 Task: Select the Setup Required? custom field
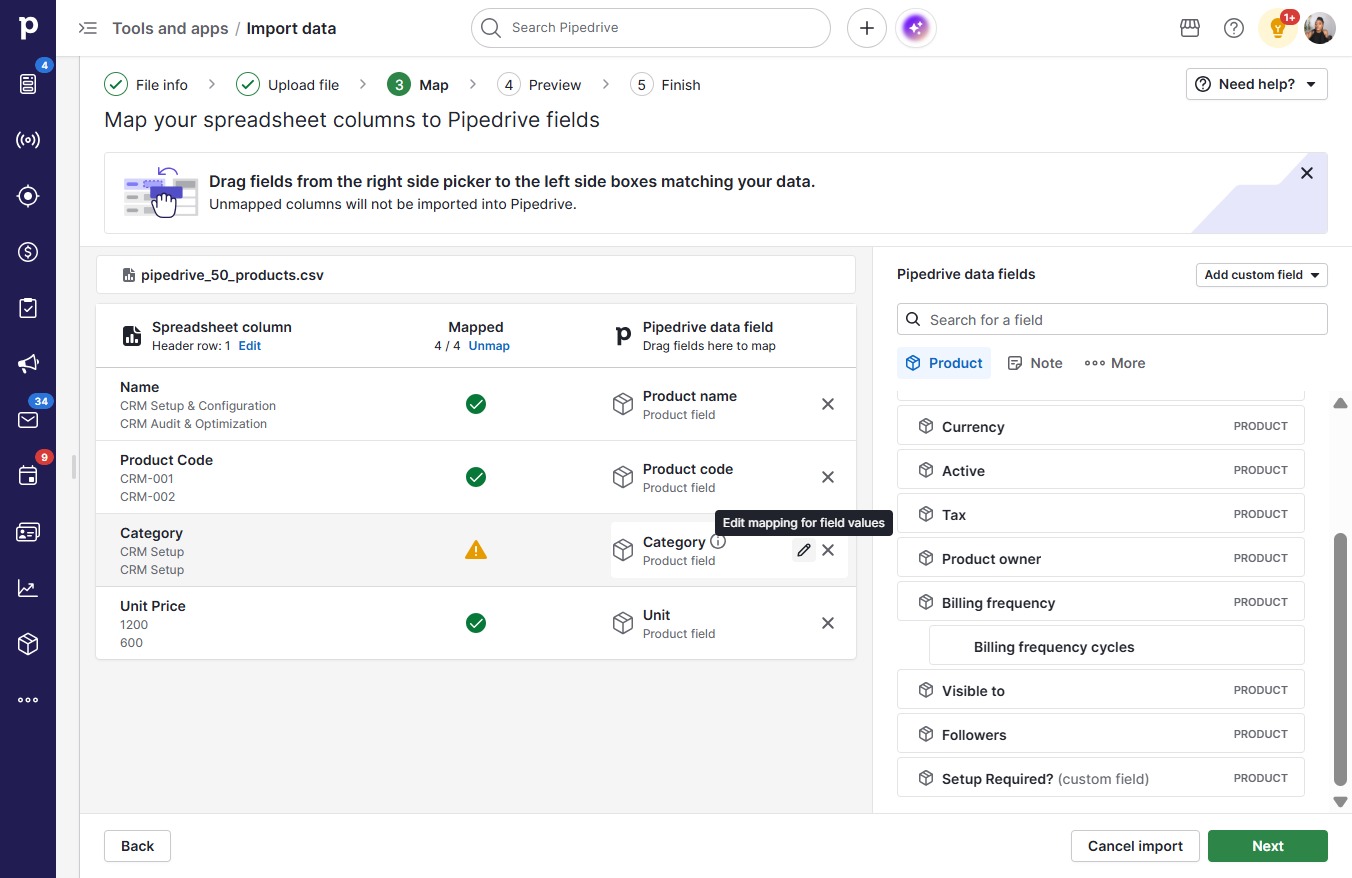1101,779
